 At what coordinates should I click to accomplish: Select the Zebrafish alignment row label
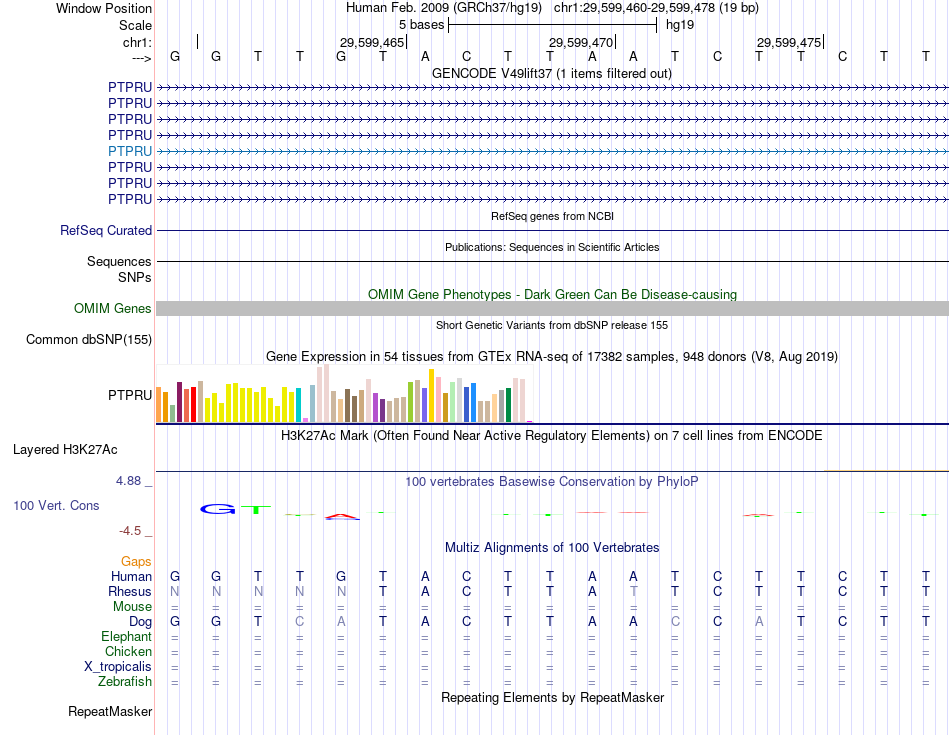pyautogui.click(x=125, y=682)
